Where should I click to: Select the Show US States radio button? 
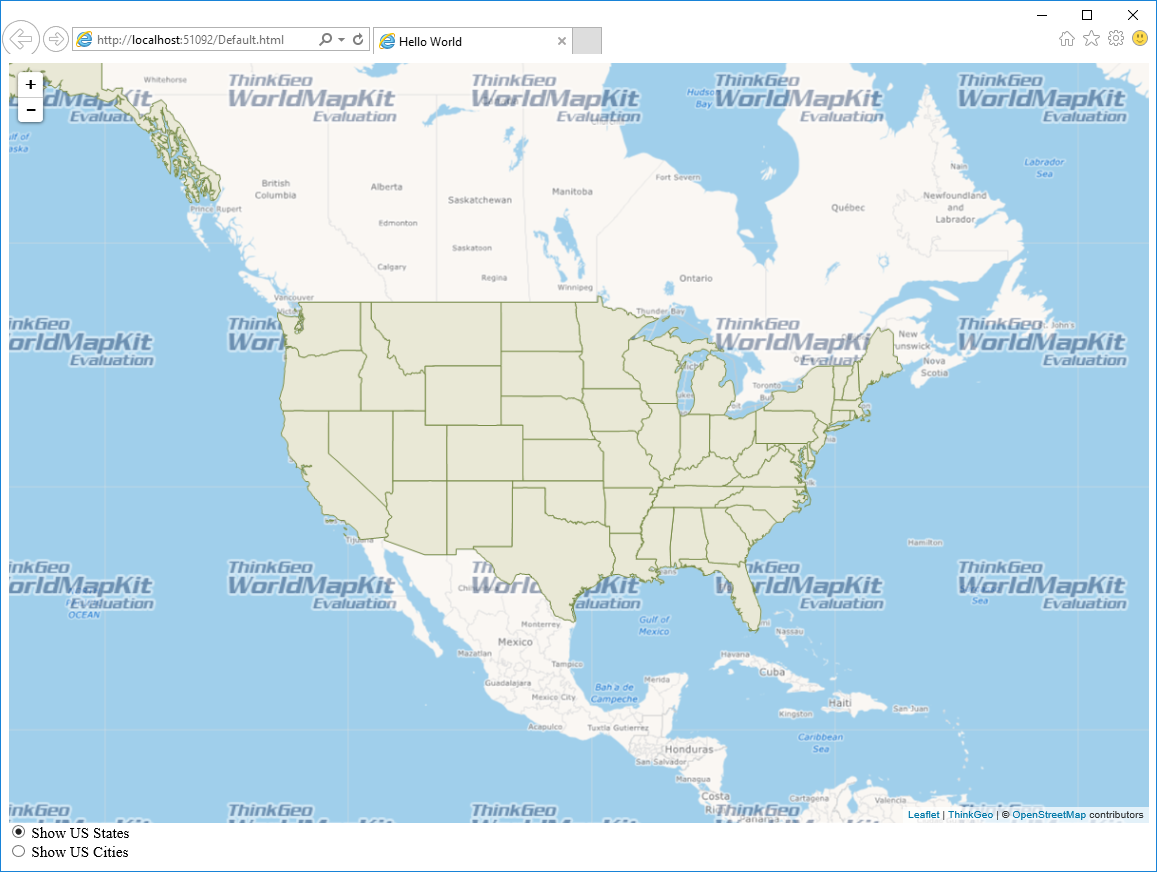tap(18, 832)
